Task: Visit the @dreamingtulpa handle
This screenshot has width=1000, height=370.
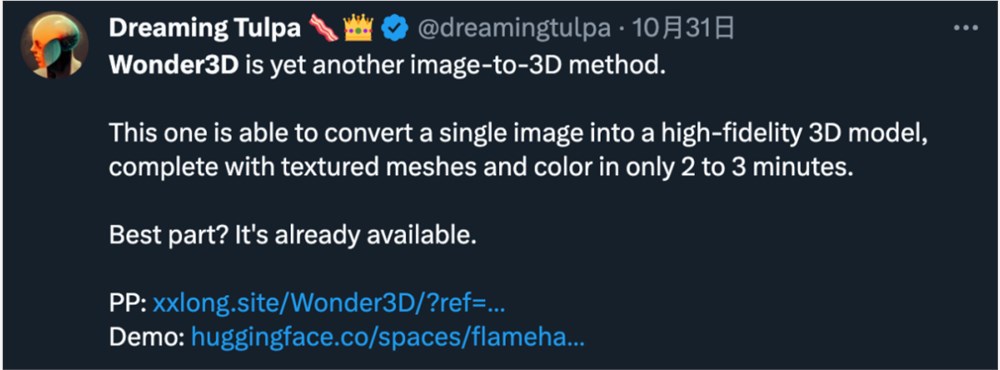Action: [x=513, y=29]
